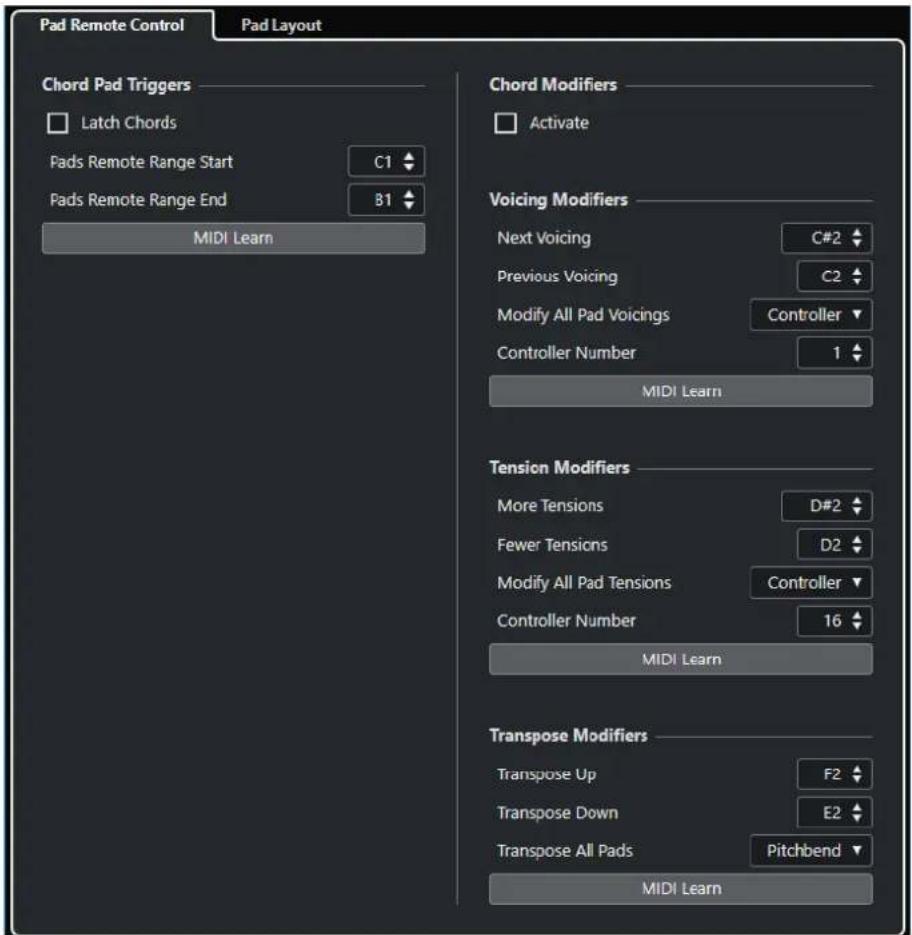Click the More Tensions value D#2
This screenshot has height=935, width=912.
(x=826, y=506)
